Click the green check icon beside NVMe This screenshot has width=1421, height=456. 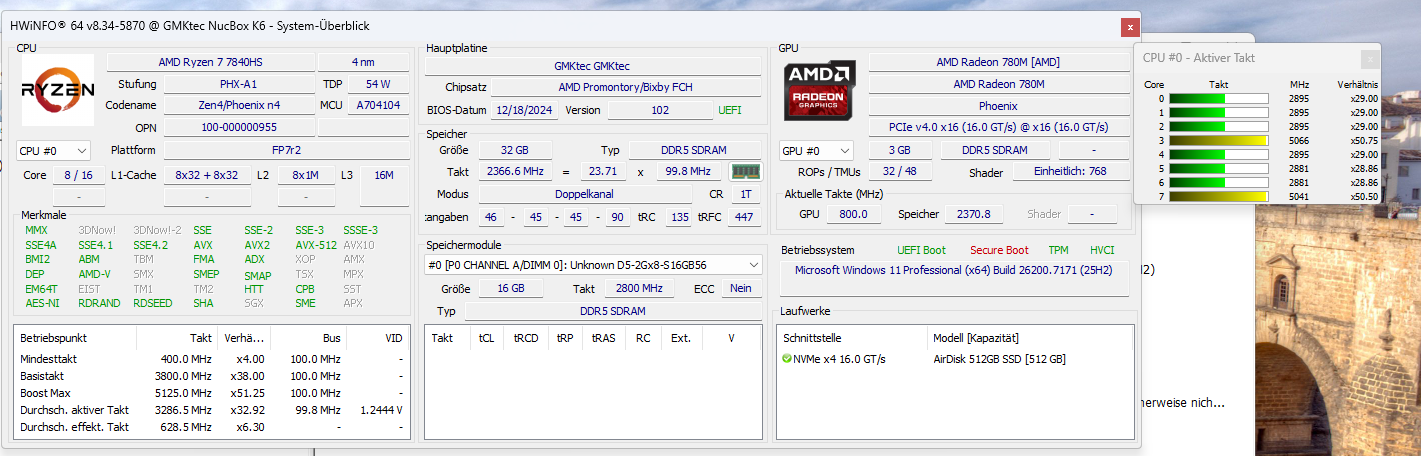787,359
